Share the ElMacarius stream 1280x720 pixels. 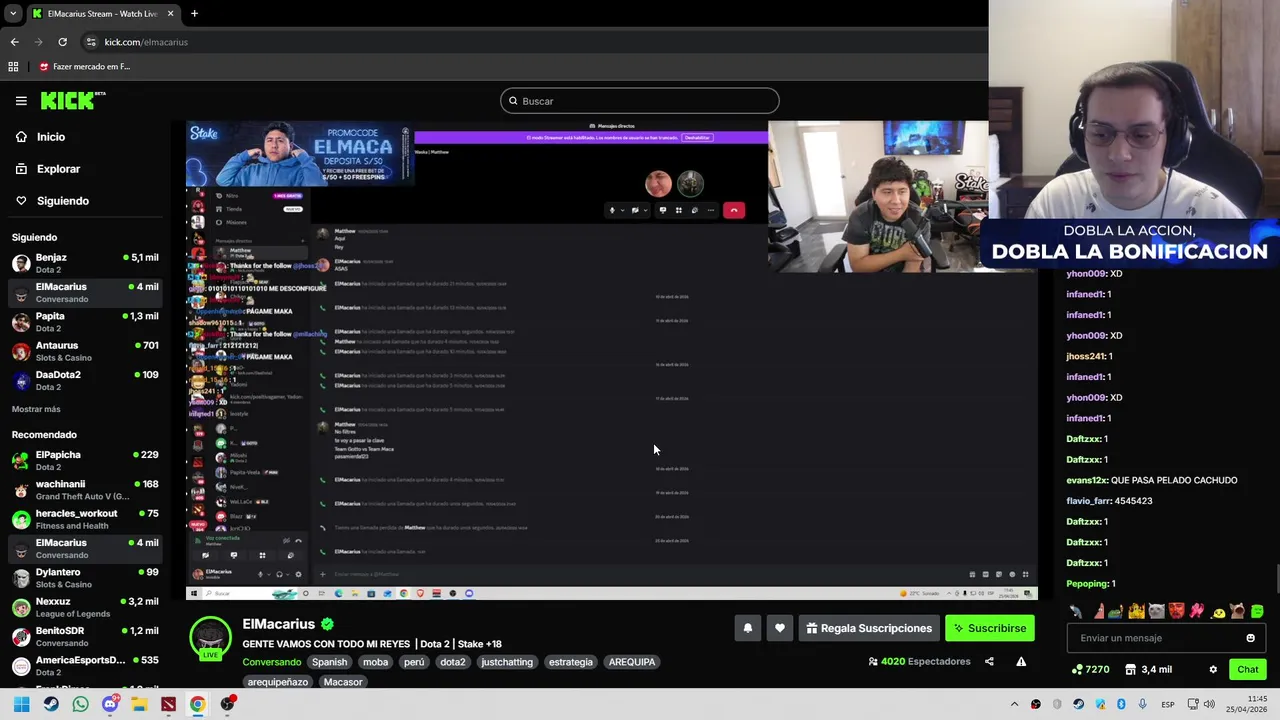tap(989, 661)
